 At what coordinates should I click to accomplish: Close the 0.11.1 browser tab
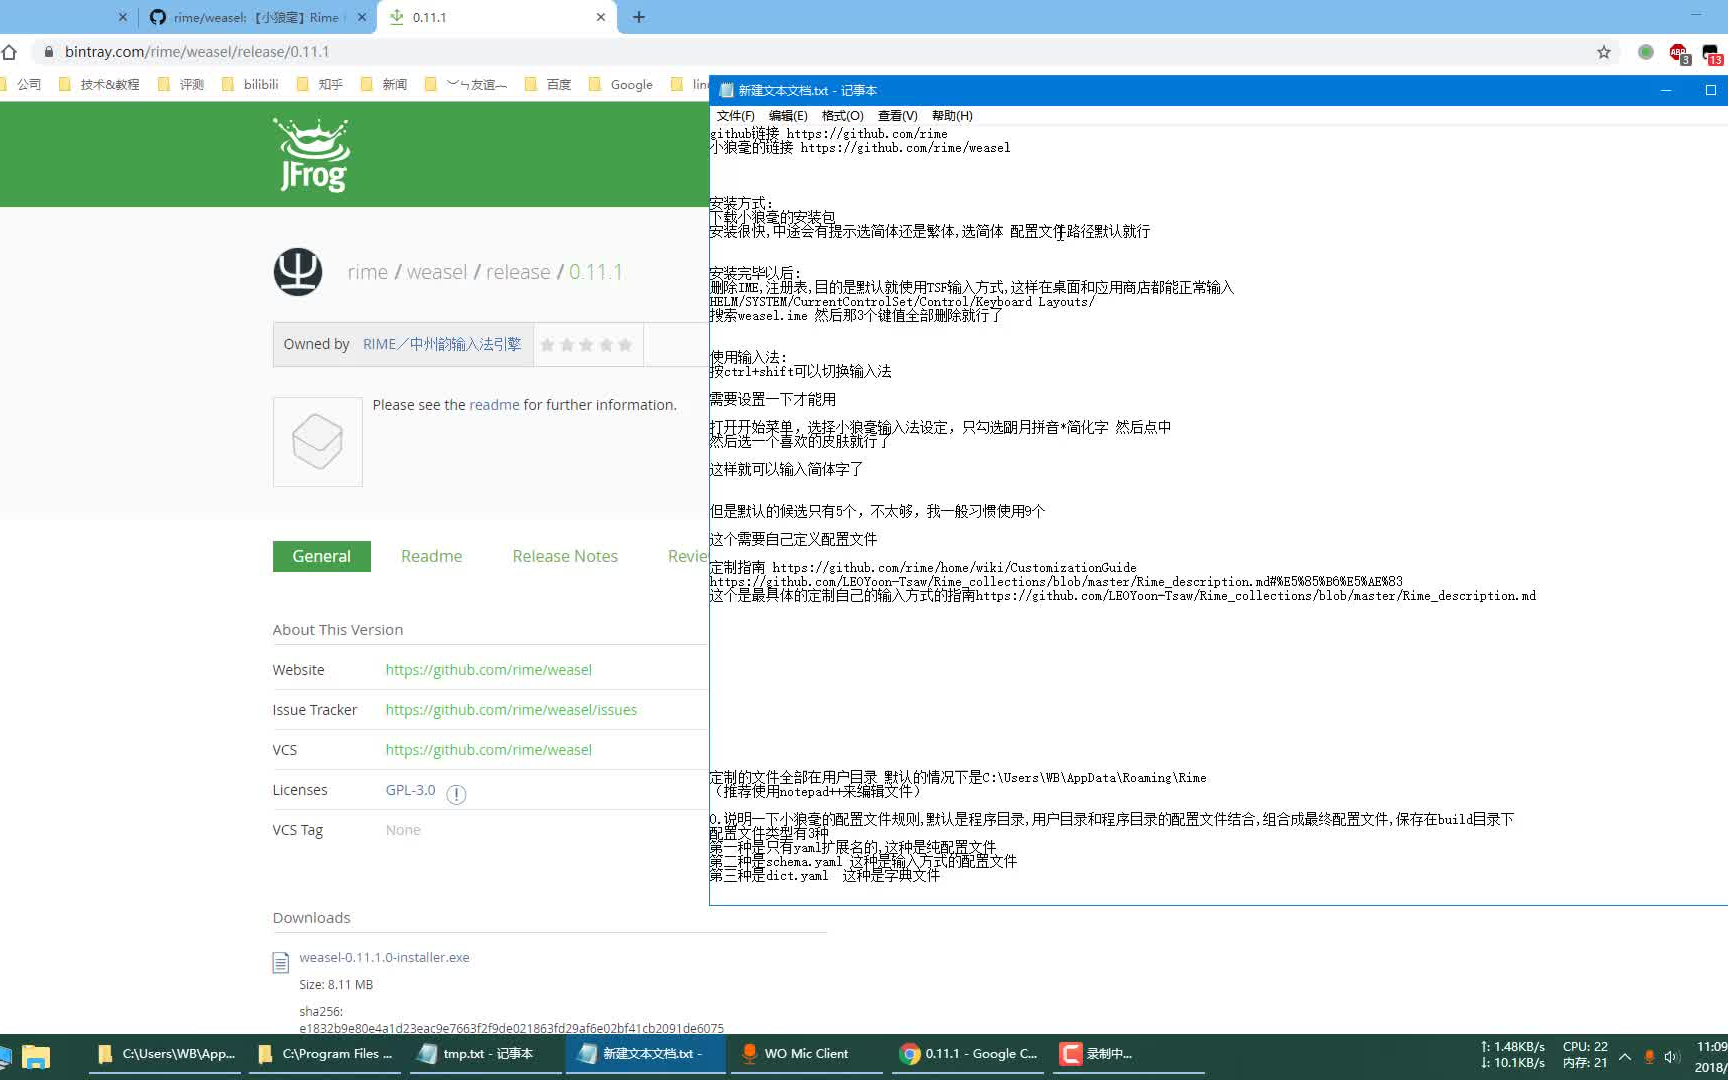pyautogui.click(x=600, y=17)
